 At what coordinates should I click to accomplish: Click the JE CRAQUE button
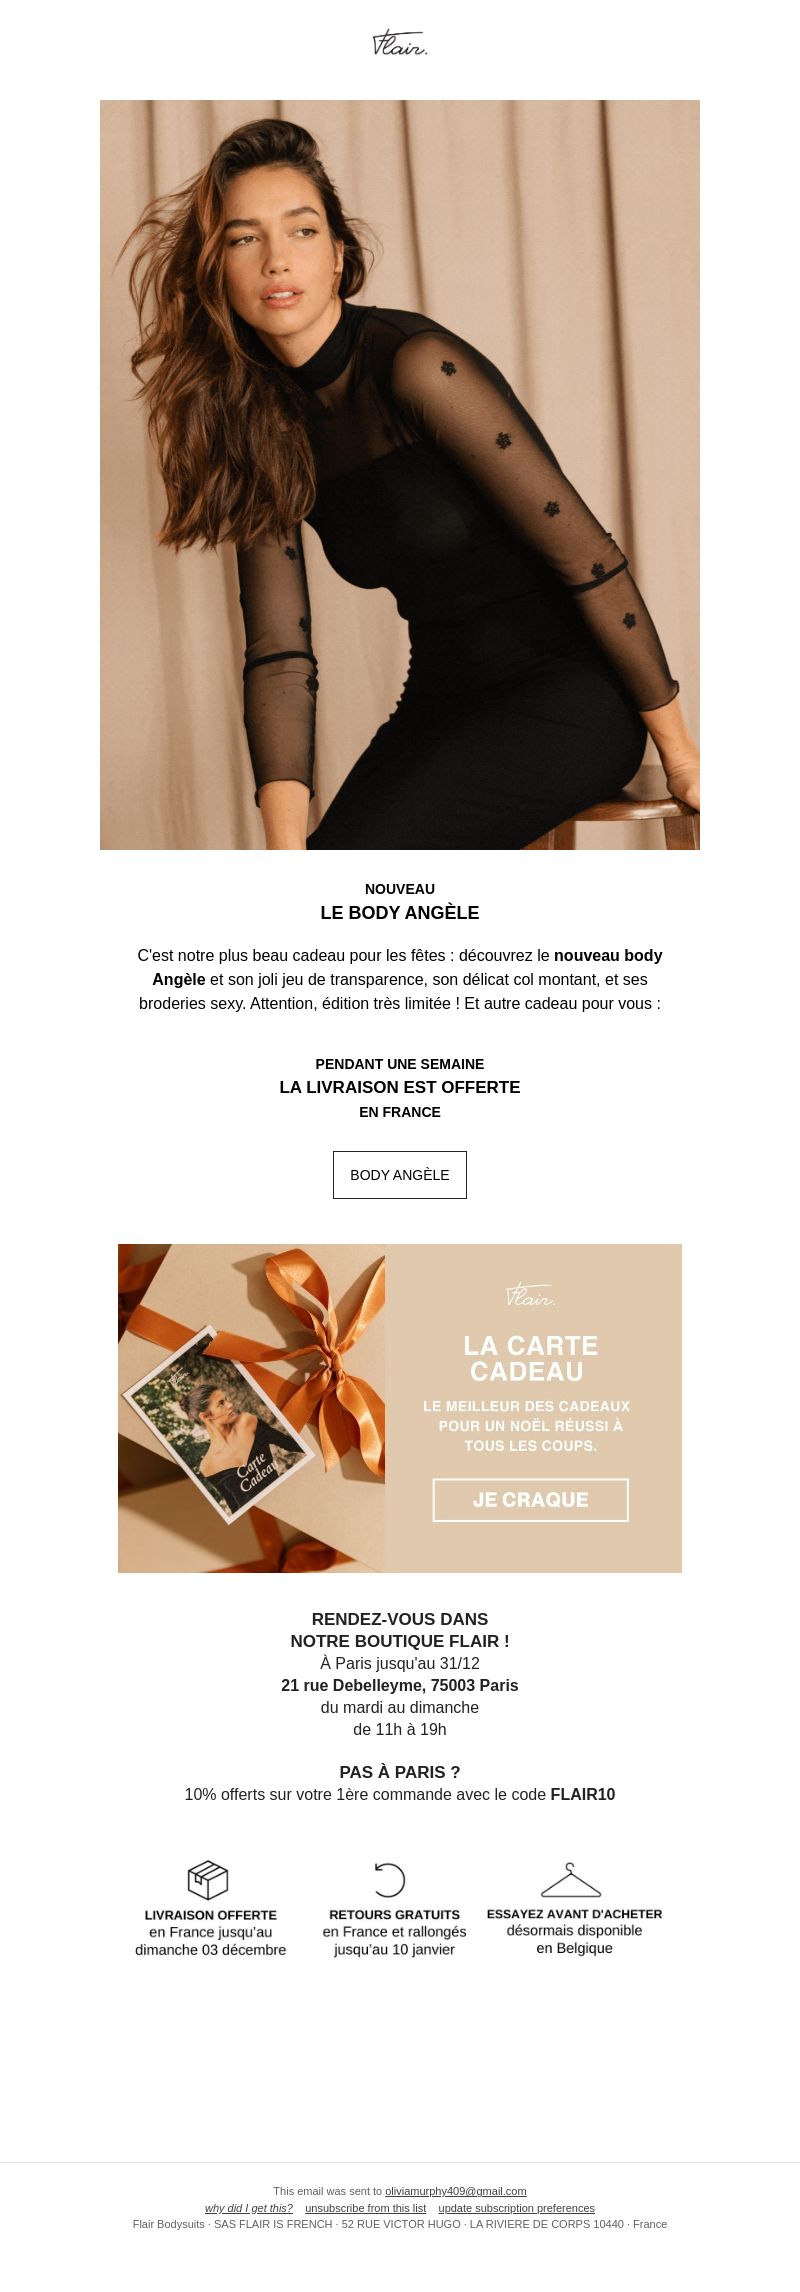[x=531, y=1500]
